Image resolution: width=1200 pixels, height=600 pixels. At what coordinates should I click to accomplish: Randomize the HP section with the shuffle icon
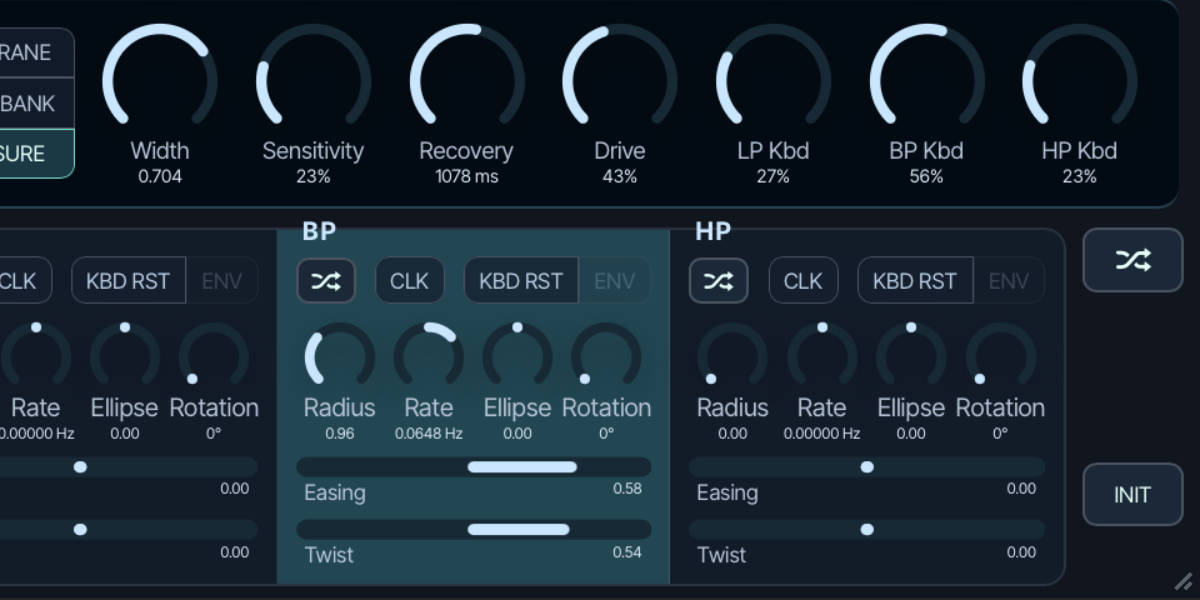tap(719, 281)
